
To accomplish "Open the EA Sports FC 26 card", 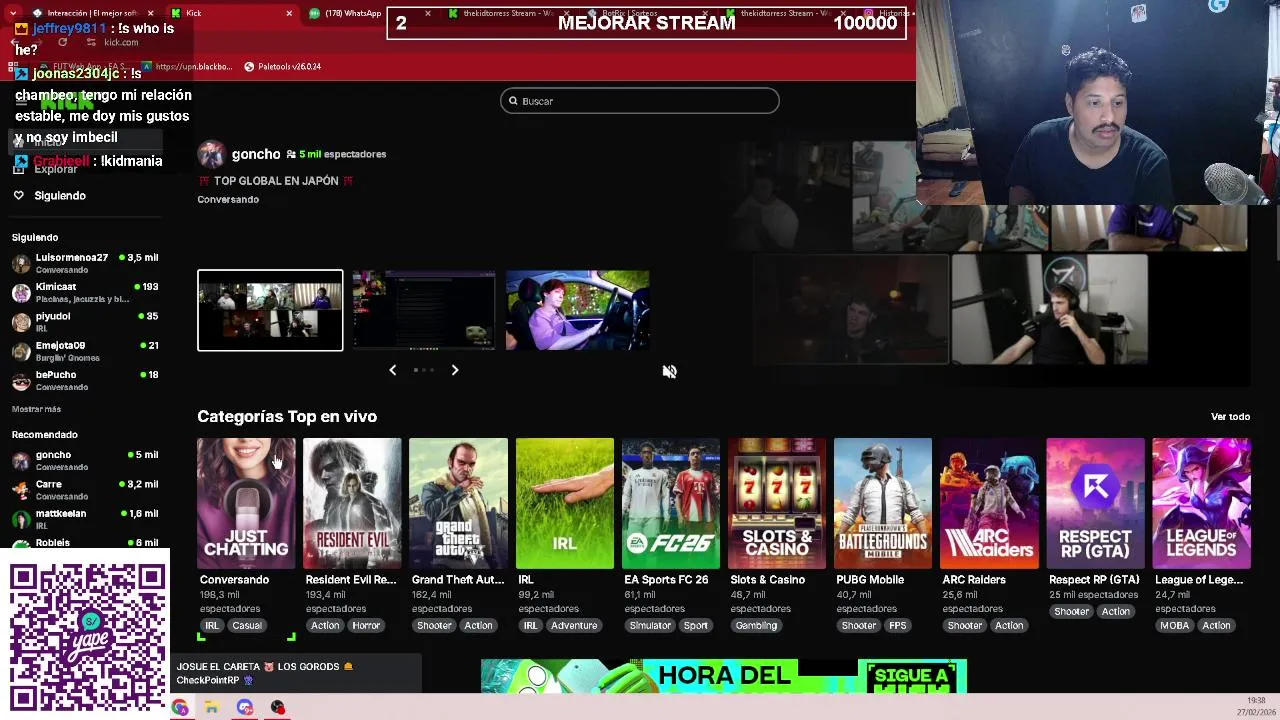I will [x=670, y=503].
